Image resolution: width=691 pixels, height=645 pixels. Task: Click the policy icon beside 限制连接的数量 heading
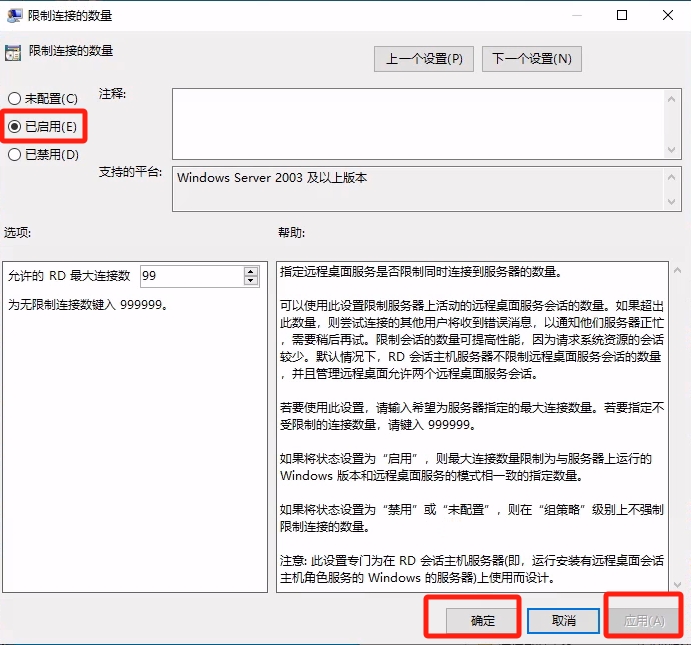tap(14, 51)
